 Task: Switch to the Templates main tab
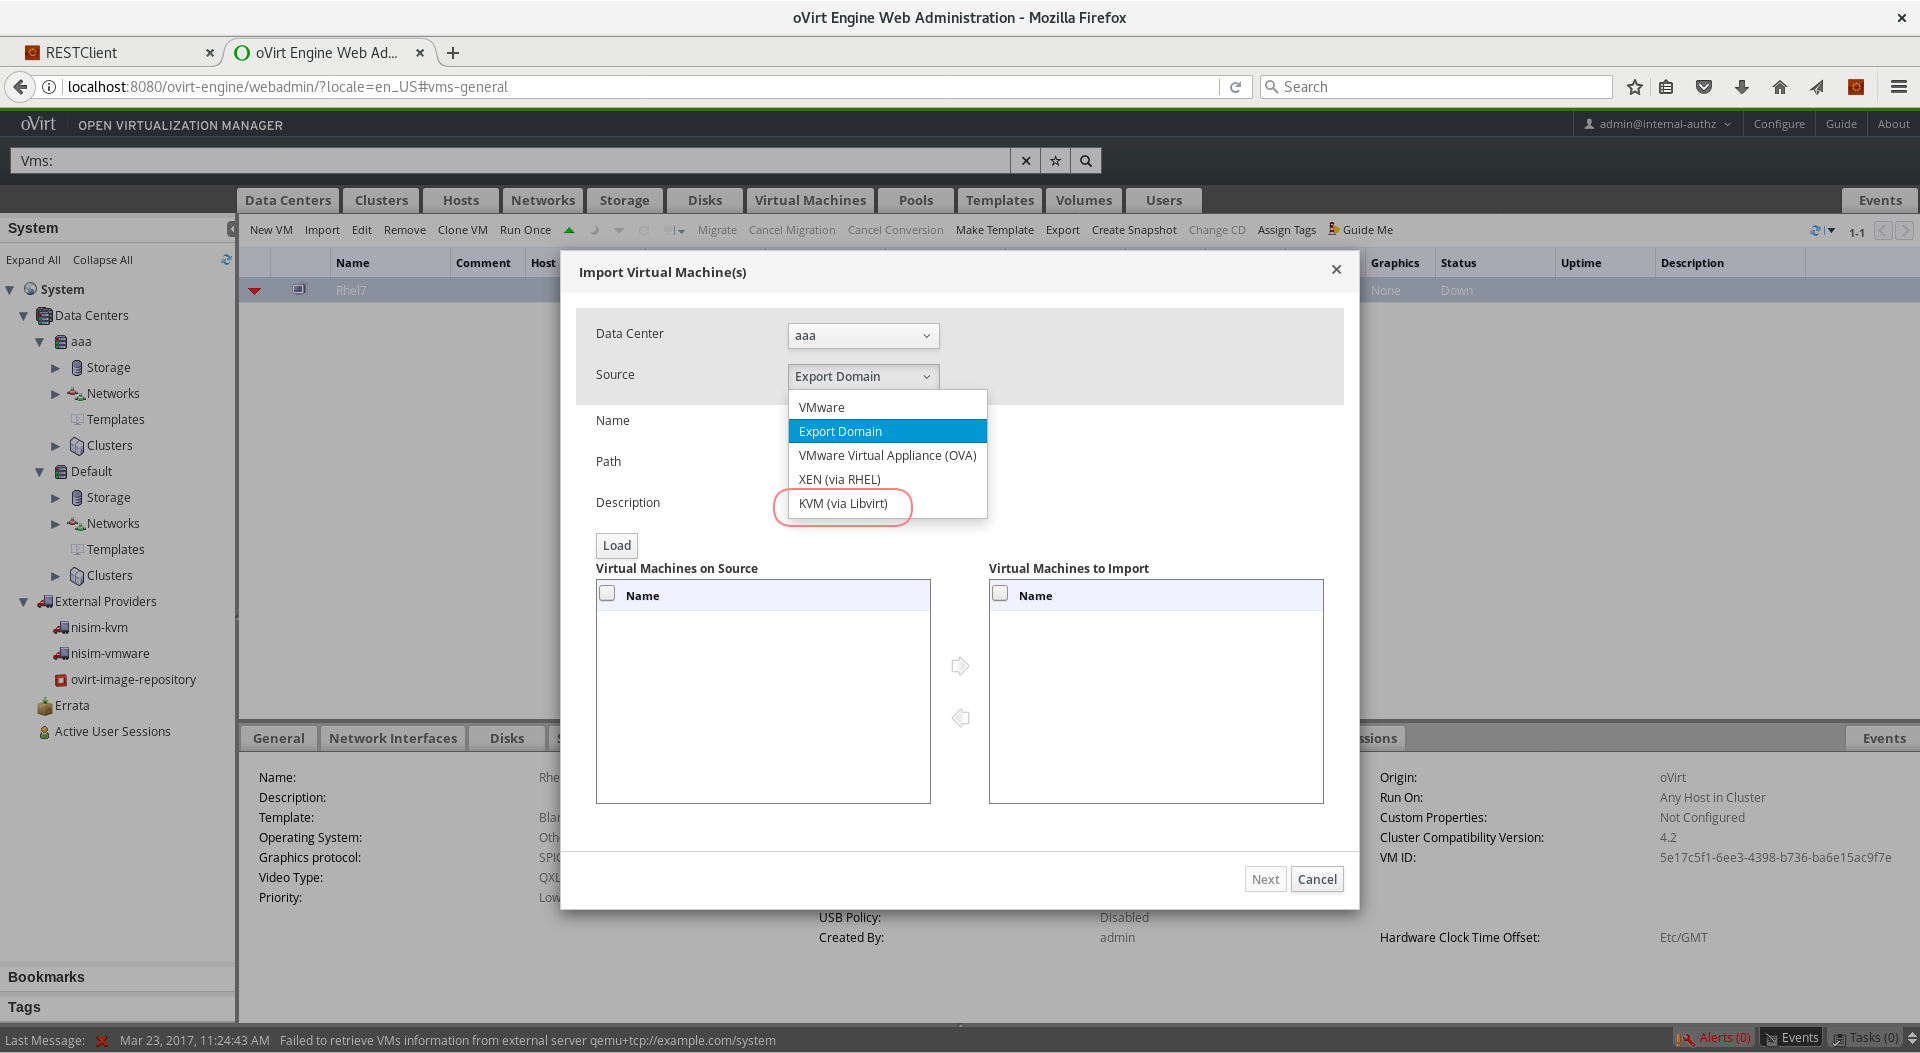999,200
